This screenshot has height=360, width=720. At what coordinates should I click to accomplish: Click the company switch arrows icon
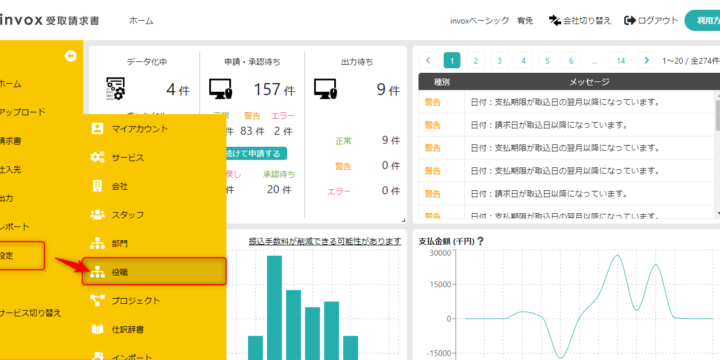[x=555, y=20]
